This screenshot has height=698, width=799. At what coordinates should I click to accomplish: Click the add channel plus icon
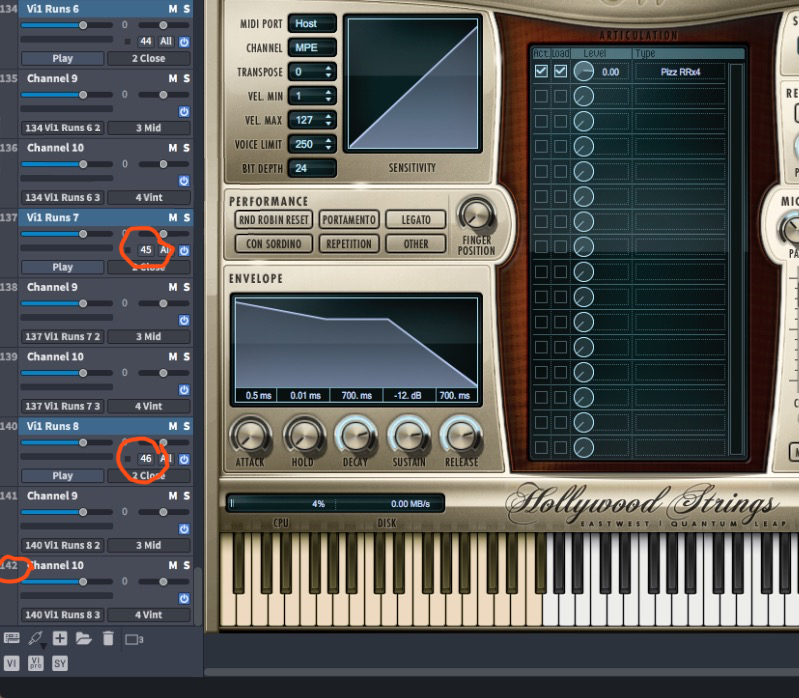[60, 638]
